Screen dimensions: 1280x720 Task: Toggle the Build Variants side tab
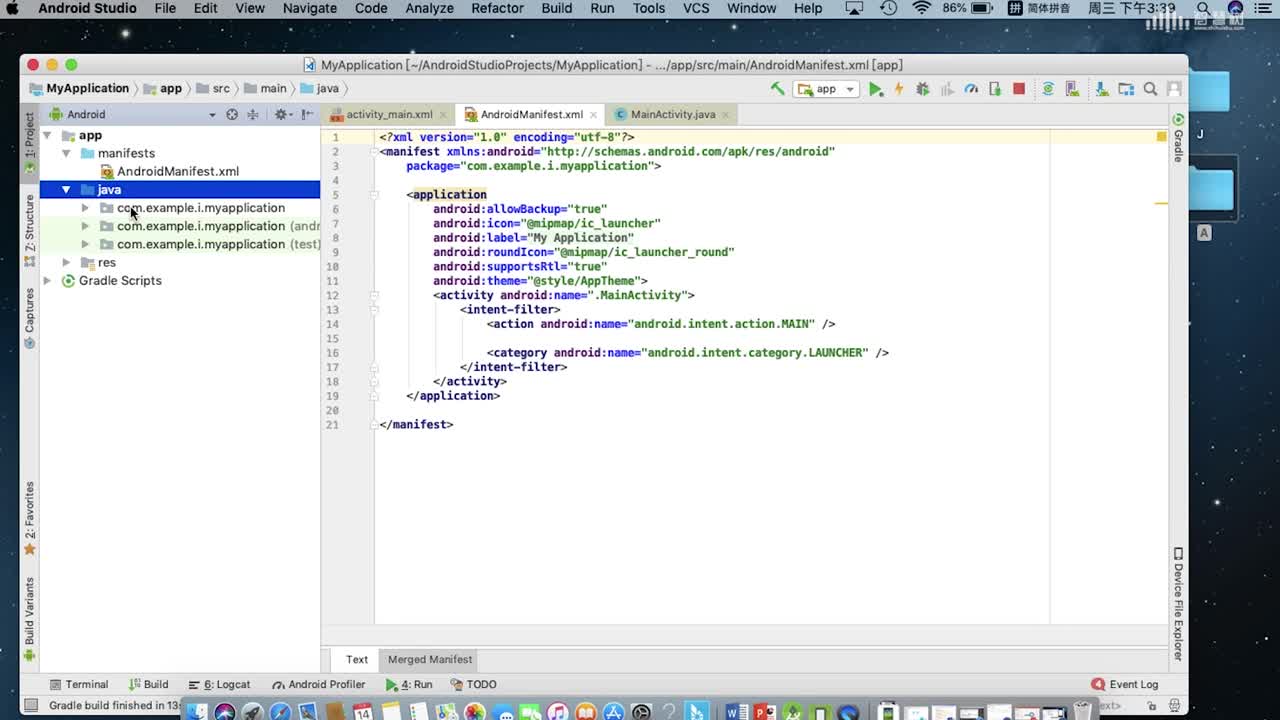(x=29, y=619)
